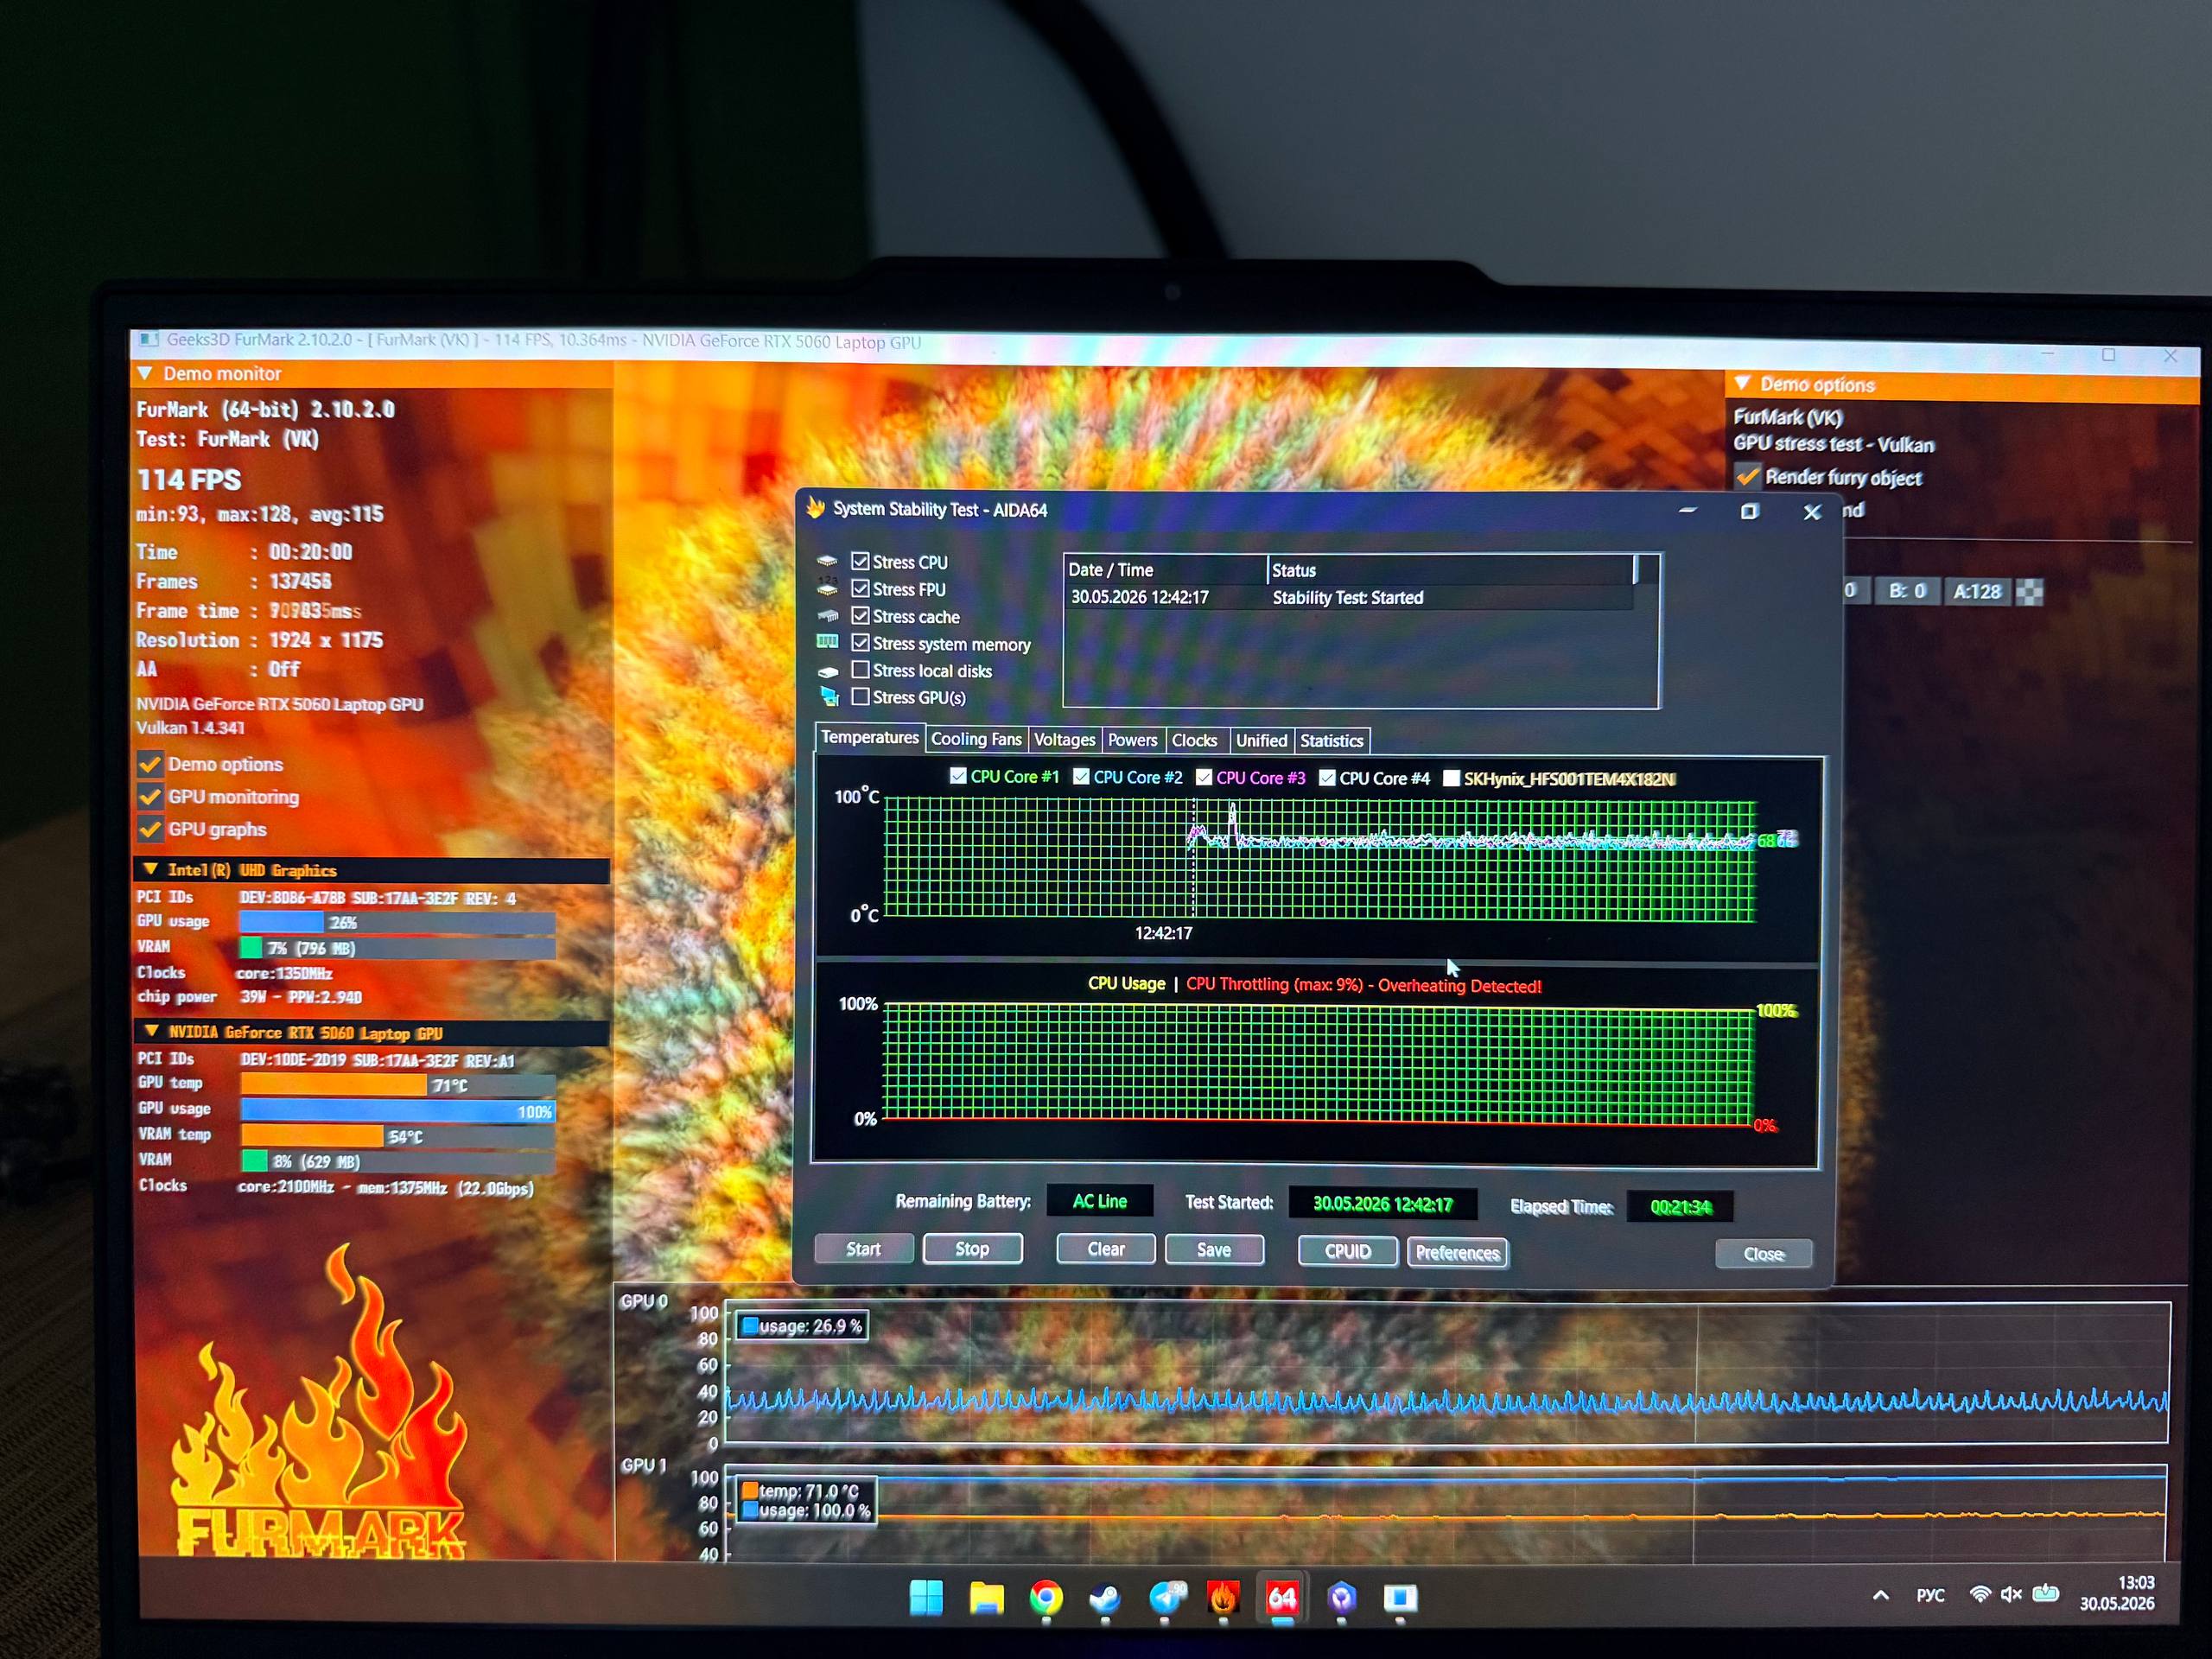Uncheck Stress cache
This screenshot has width=2212, height=1659.
tap(860, 615)
